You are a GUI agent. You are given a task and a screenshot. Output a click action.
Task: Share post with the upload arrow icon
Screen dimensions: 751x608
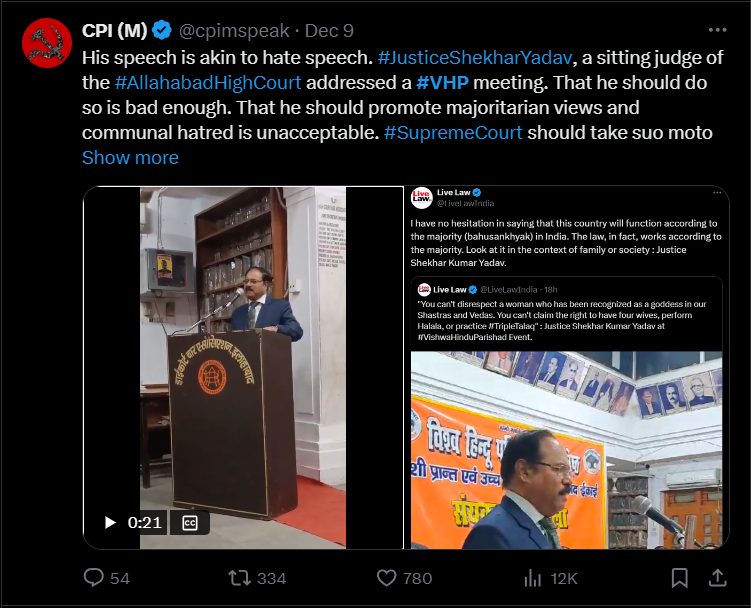tap(717, 578)
